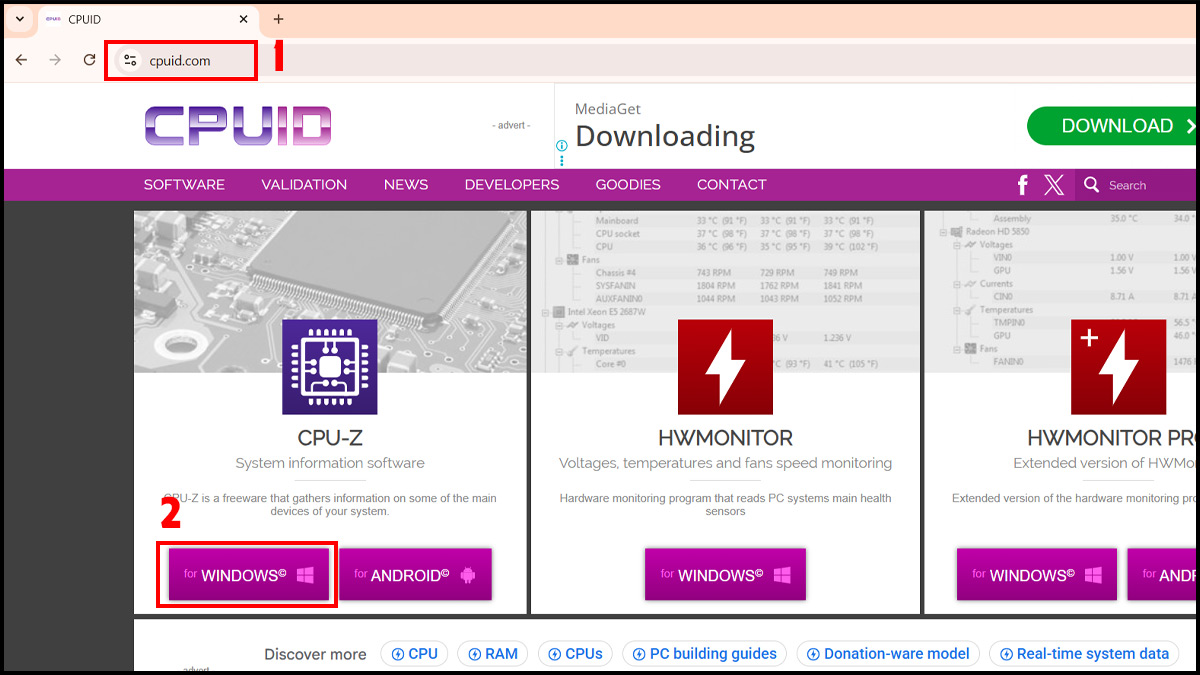Click the HWMONITOR PRO icon
This screenshot has height=675, width=1200.
[x=1118, y=367]
